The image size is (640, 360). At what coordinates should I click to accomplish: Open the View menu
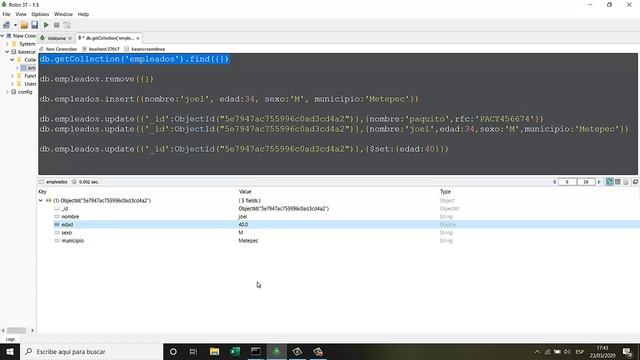coord(21,14)
